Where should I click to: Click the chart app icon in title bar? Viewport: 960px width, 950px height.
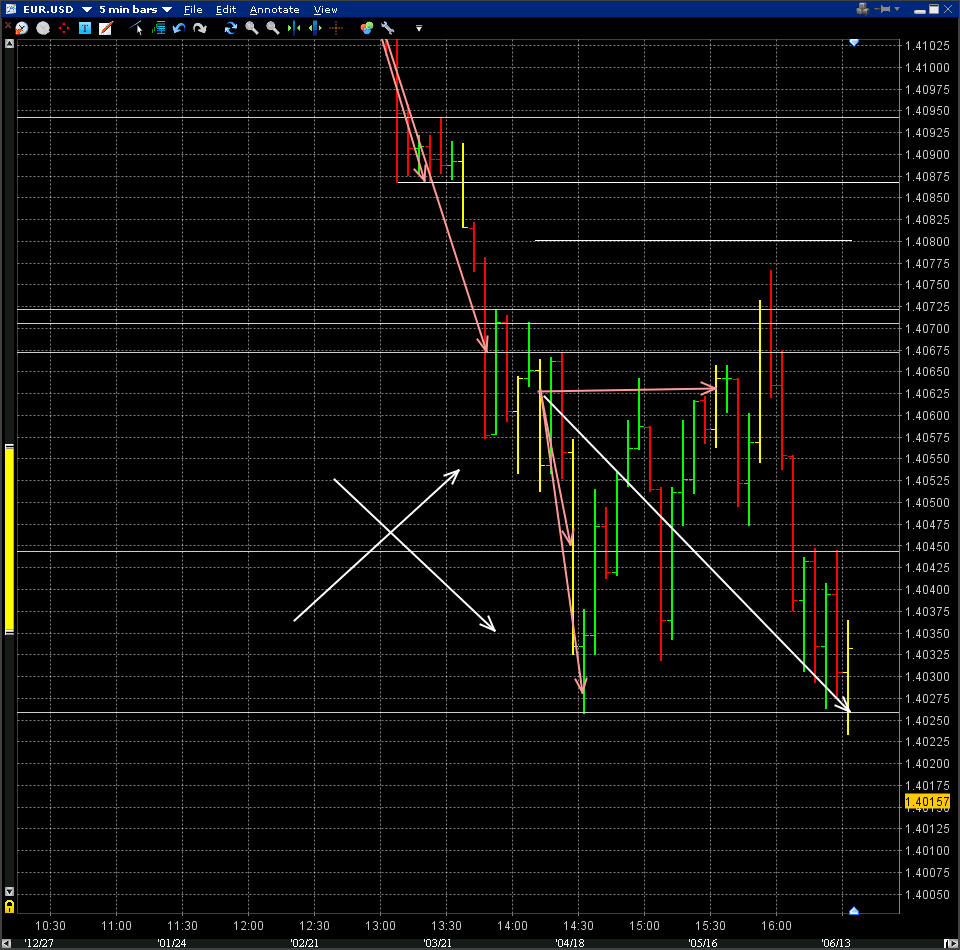(x=10, y=9)
